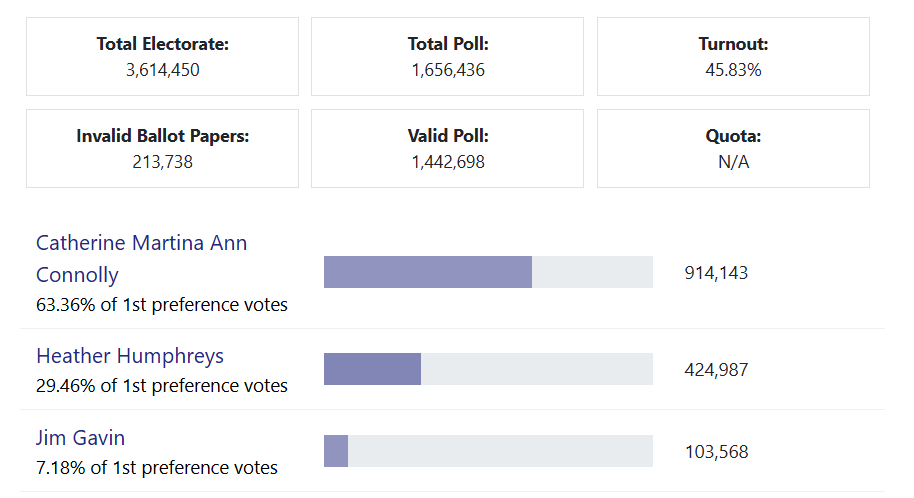Click the 1,442,698 valid poll figure

(447, 162)
